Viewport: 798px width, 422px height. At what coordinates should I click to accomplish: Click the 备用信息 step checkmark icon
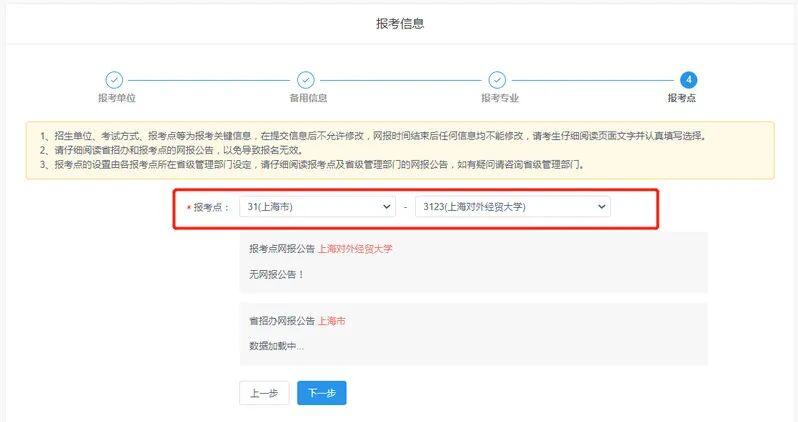[x=306, y=80]
